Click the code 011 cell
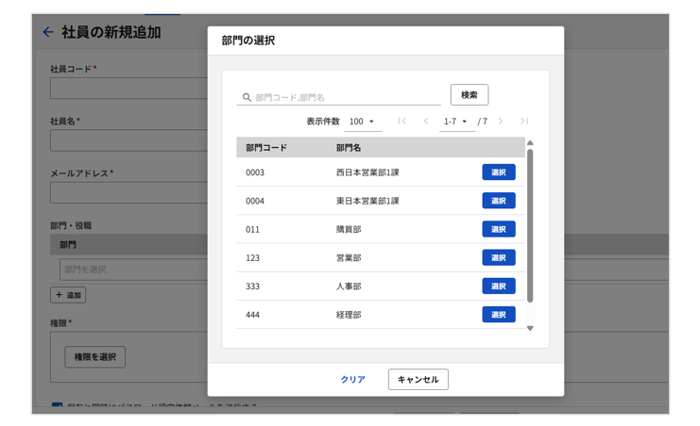 (x=252, y=230)
